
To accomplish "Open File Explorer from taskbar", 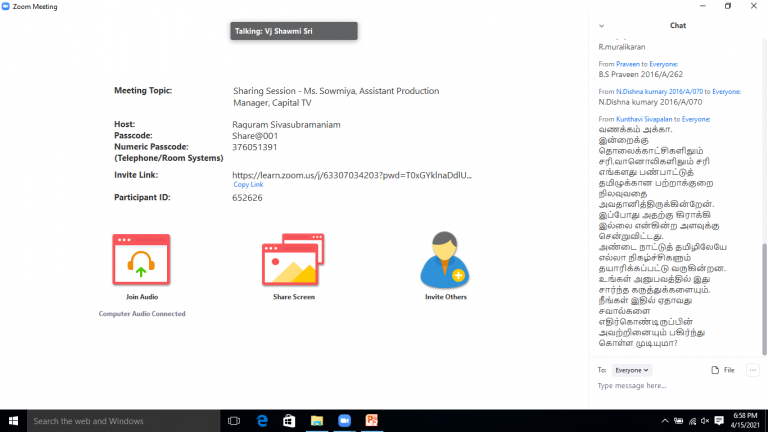I will 317,421.
